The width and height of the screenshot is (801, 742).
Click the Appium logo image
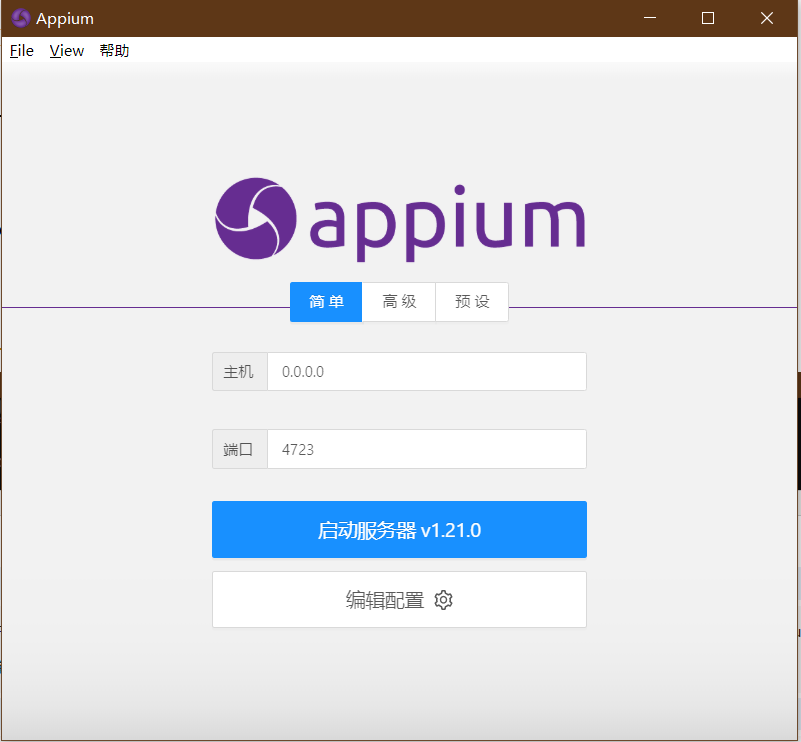pyautogui.click(x=400, y=220)
